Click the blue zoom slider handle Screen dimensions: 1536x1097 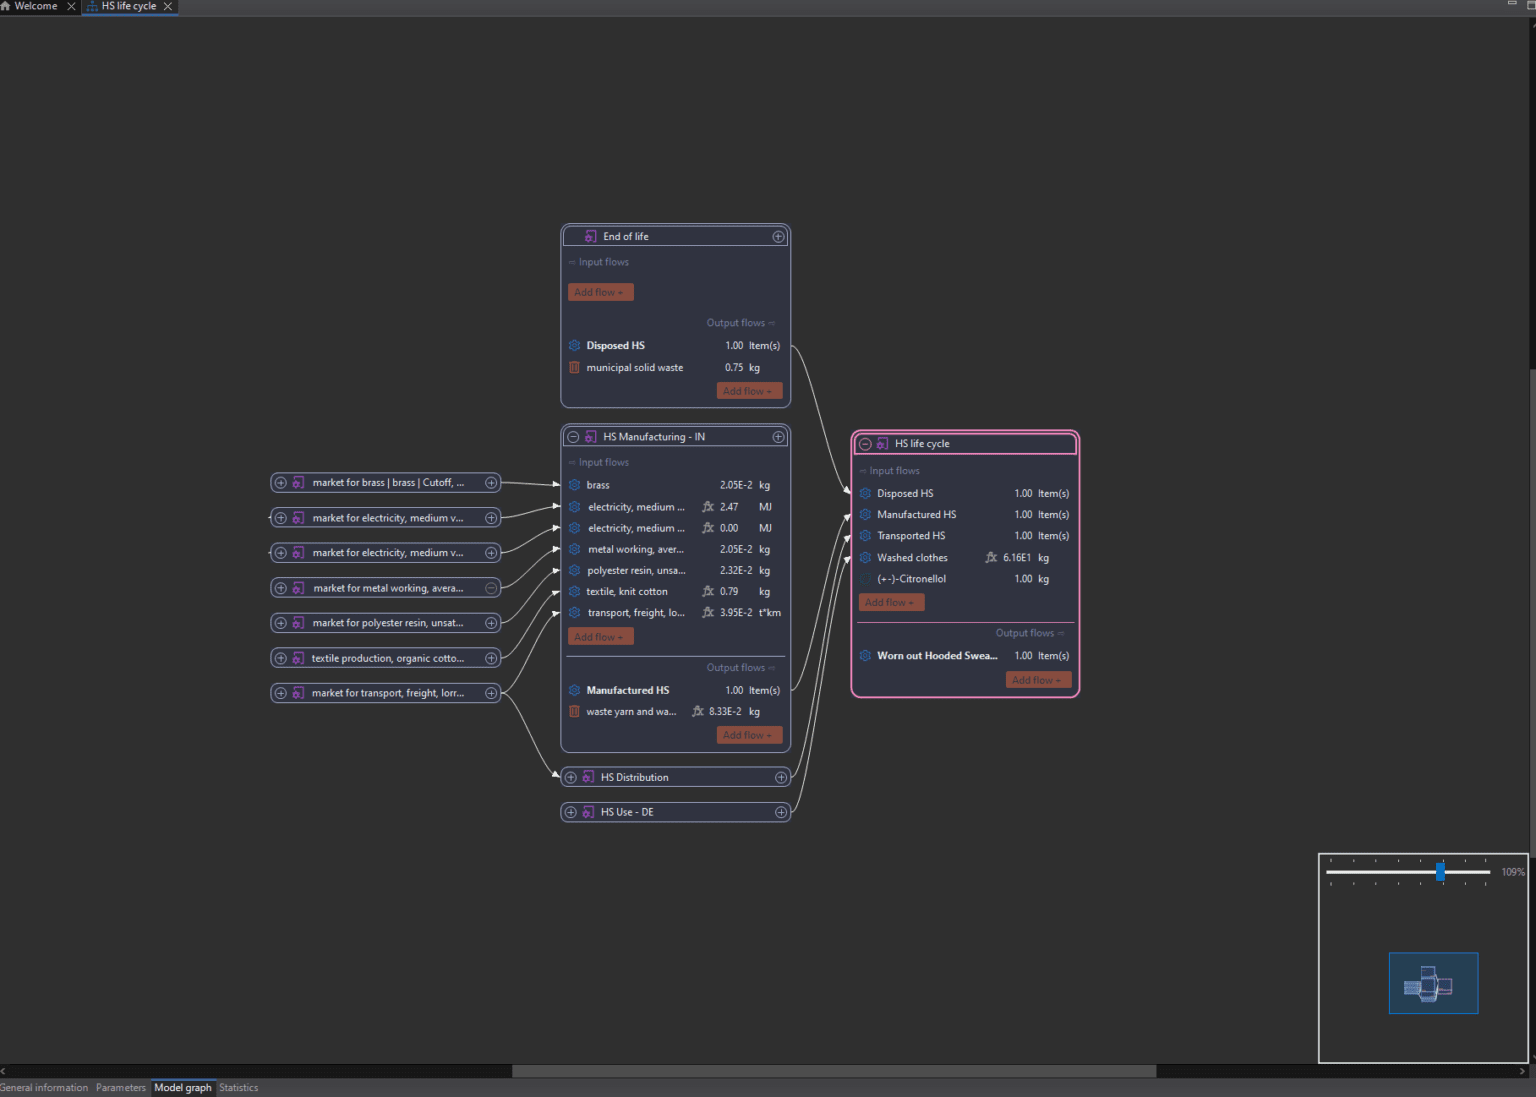[1440, 872]
